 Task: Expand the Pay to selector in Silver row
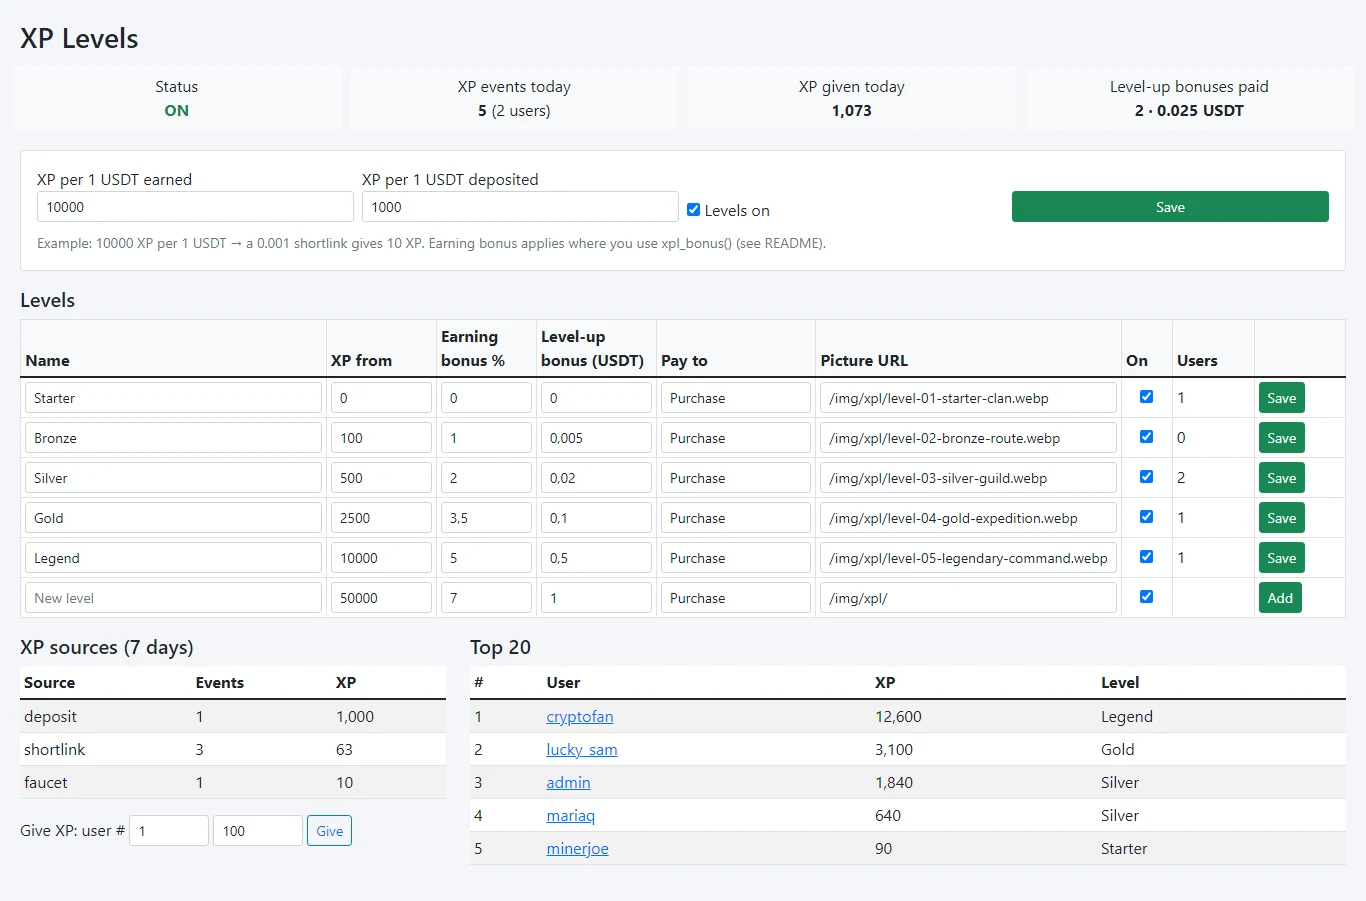(736, 478)
